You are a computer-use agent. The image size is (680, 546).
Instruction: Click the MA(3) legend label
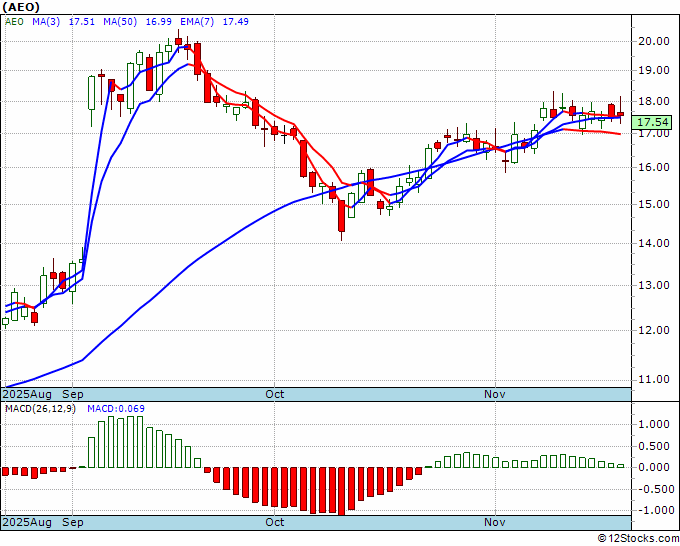46,22
